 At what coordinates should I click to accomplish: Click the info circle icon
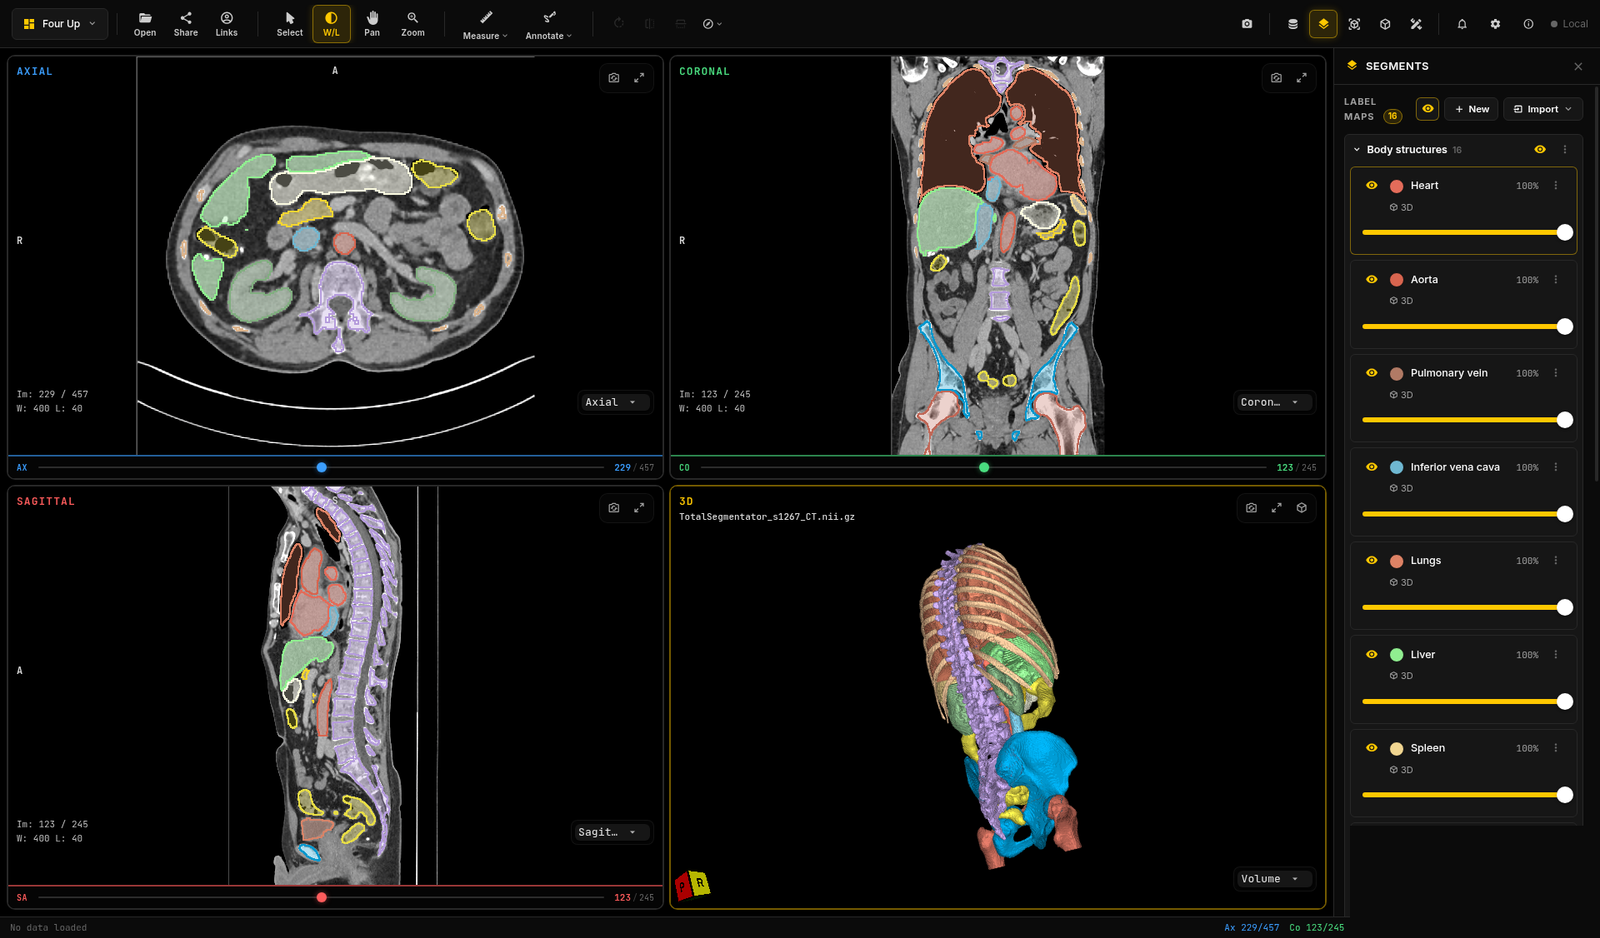coord(1528,24)
